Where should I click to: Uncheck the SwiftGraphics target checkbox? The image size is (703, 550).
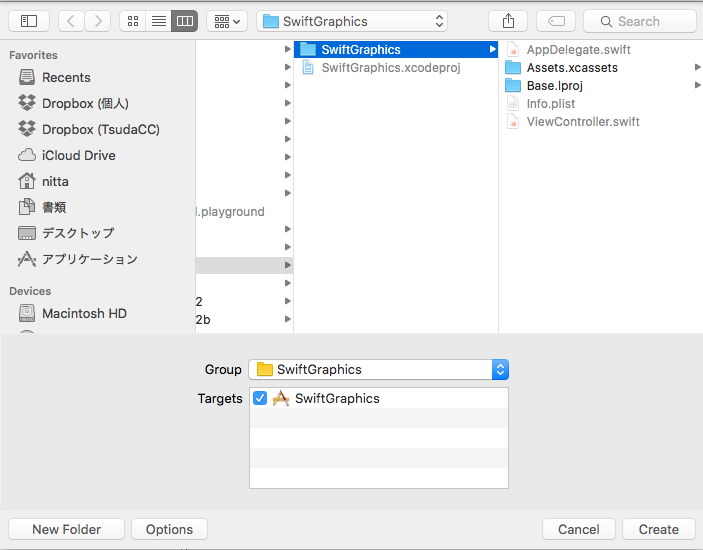click(260, 398)
